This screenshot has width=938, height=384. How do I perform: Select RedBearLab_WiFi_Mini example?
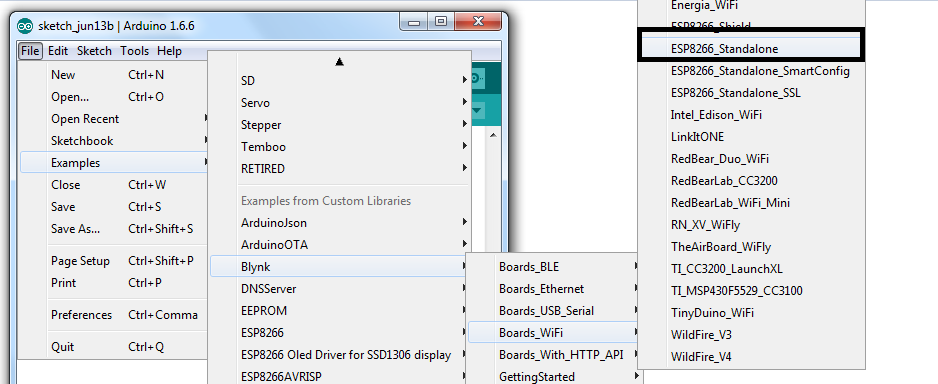(751, 203)
